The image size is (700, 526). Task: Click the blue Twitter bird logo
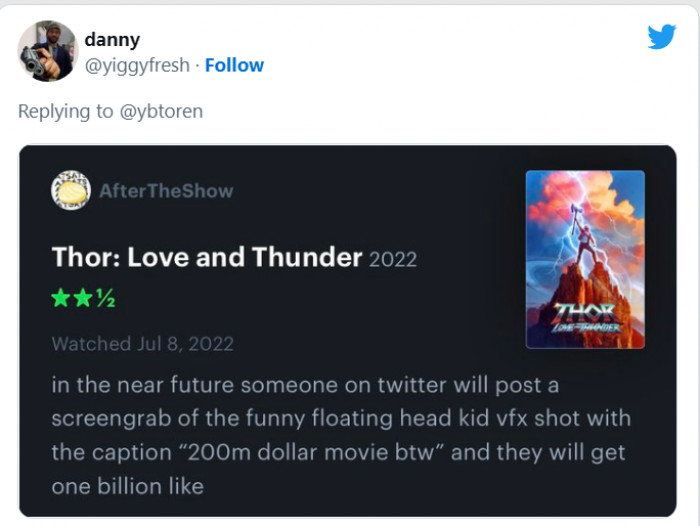click(x=661, y=37)
